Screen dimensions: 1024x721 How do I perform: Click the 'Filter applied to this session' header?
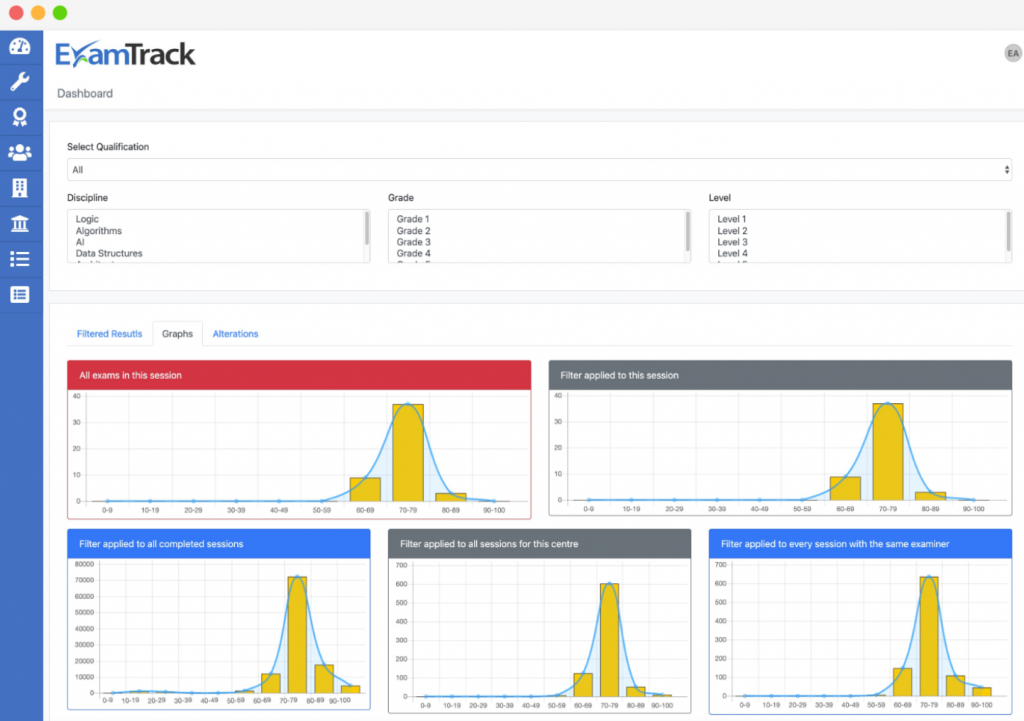pyautogui.click(x=780, y=376)
